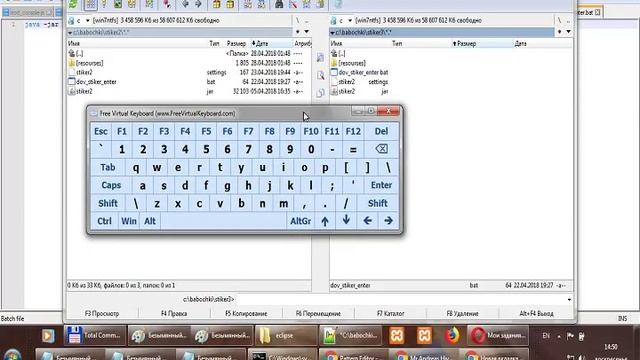This screenshot has height=360, width=640.
Task: Click the thumbnail view toolbar icon
Action: [118, 4]
